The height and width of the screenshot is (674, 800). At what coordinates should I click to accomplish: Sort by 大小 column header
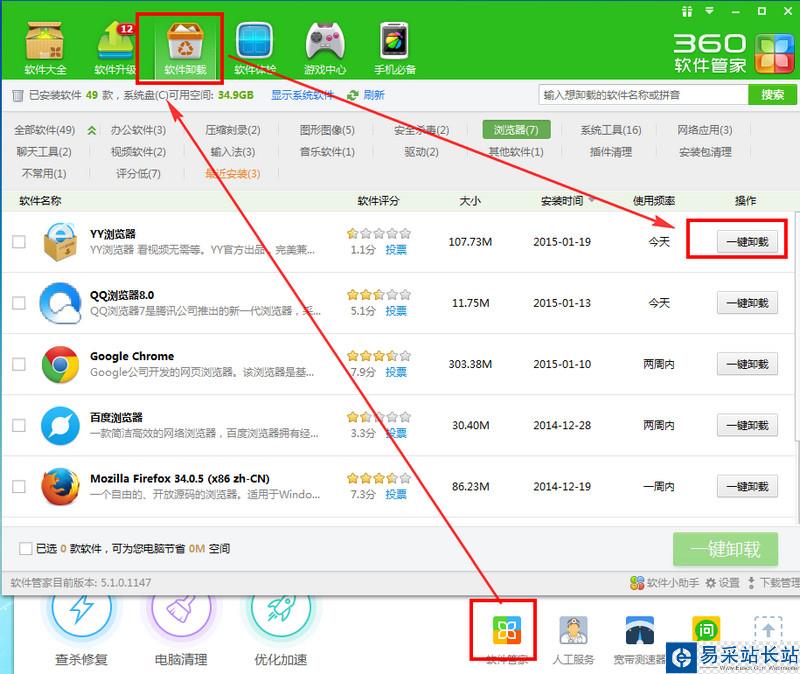click(470, 201)
